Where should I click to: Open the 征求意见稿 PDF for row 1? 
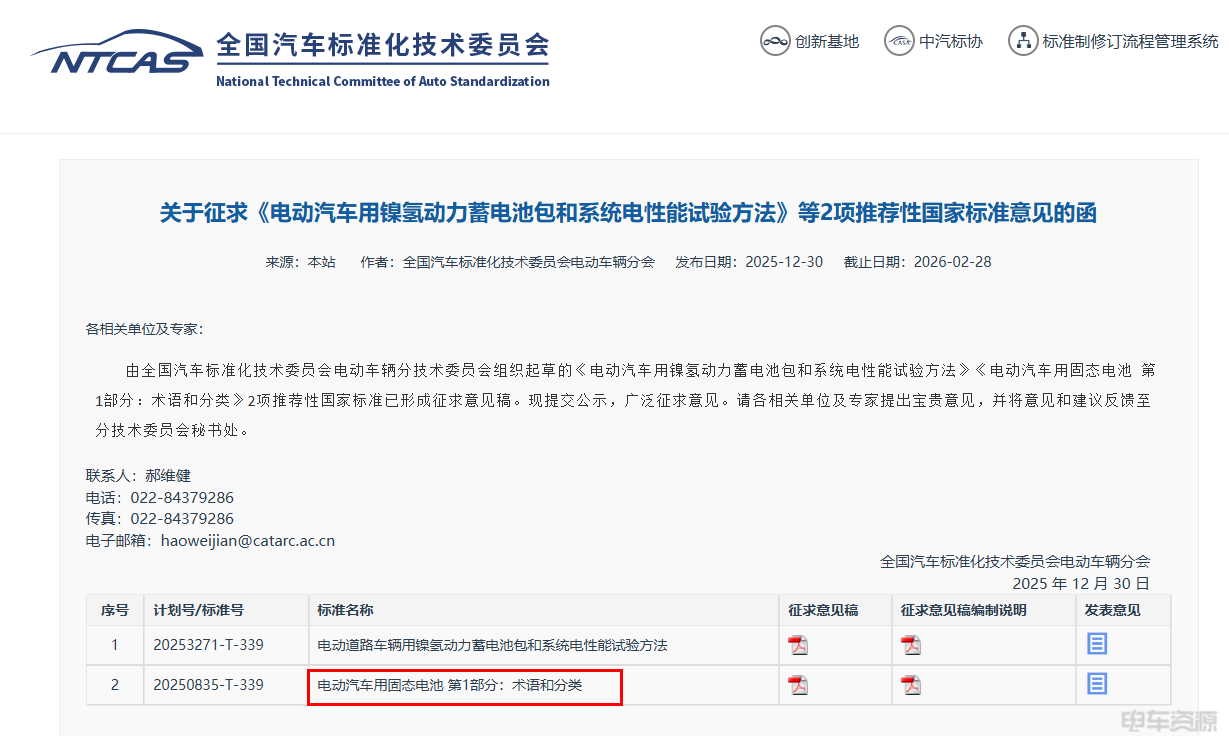pyautogui.click(x=797, y=645)
